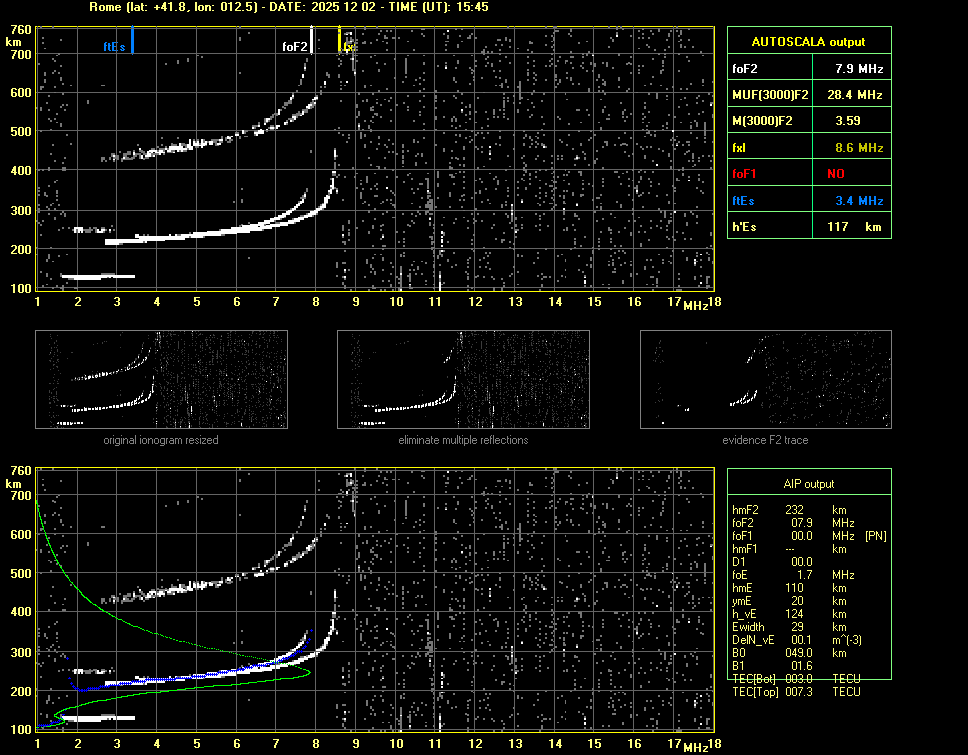Select the foF2 7.9 MHz value cell
The image size is (968, 755).
(858, 69)
